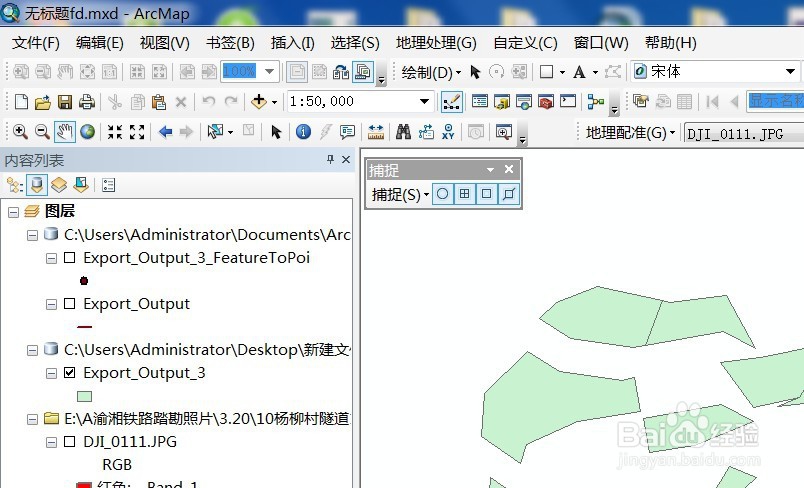Open 捕捉 toolbar options arrow
This screenshot has width=804, height=488.
coord(490,169)
